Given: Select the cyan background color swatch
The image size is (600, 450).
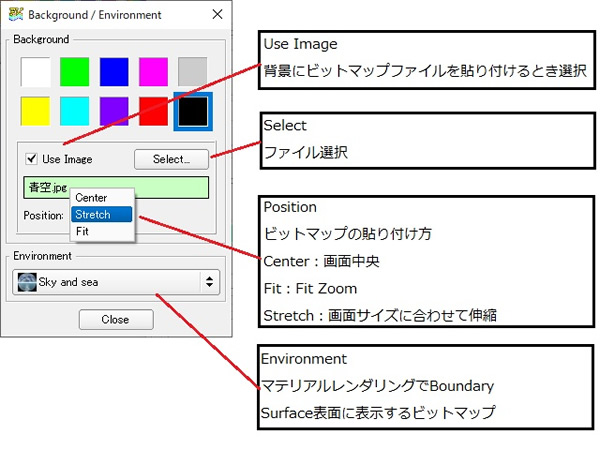Looking at the screenshot, I should point(74,111).
